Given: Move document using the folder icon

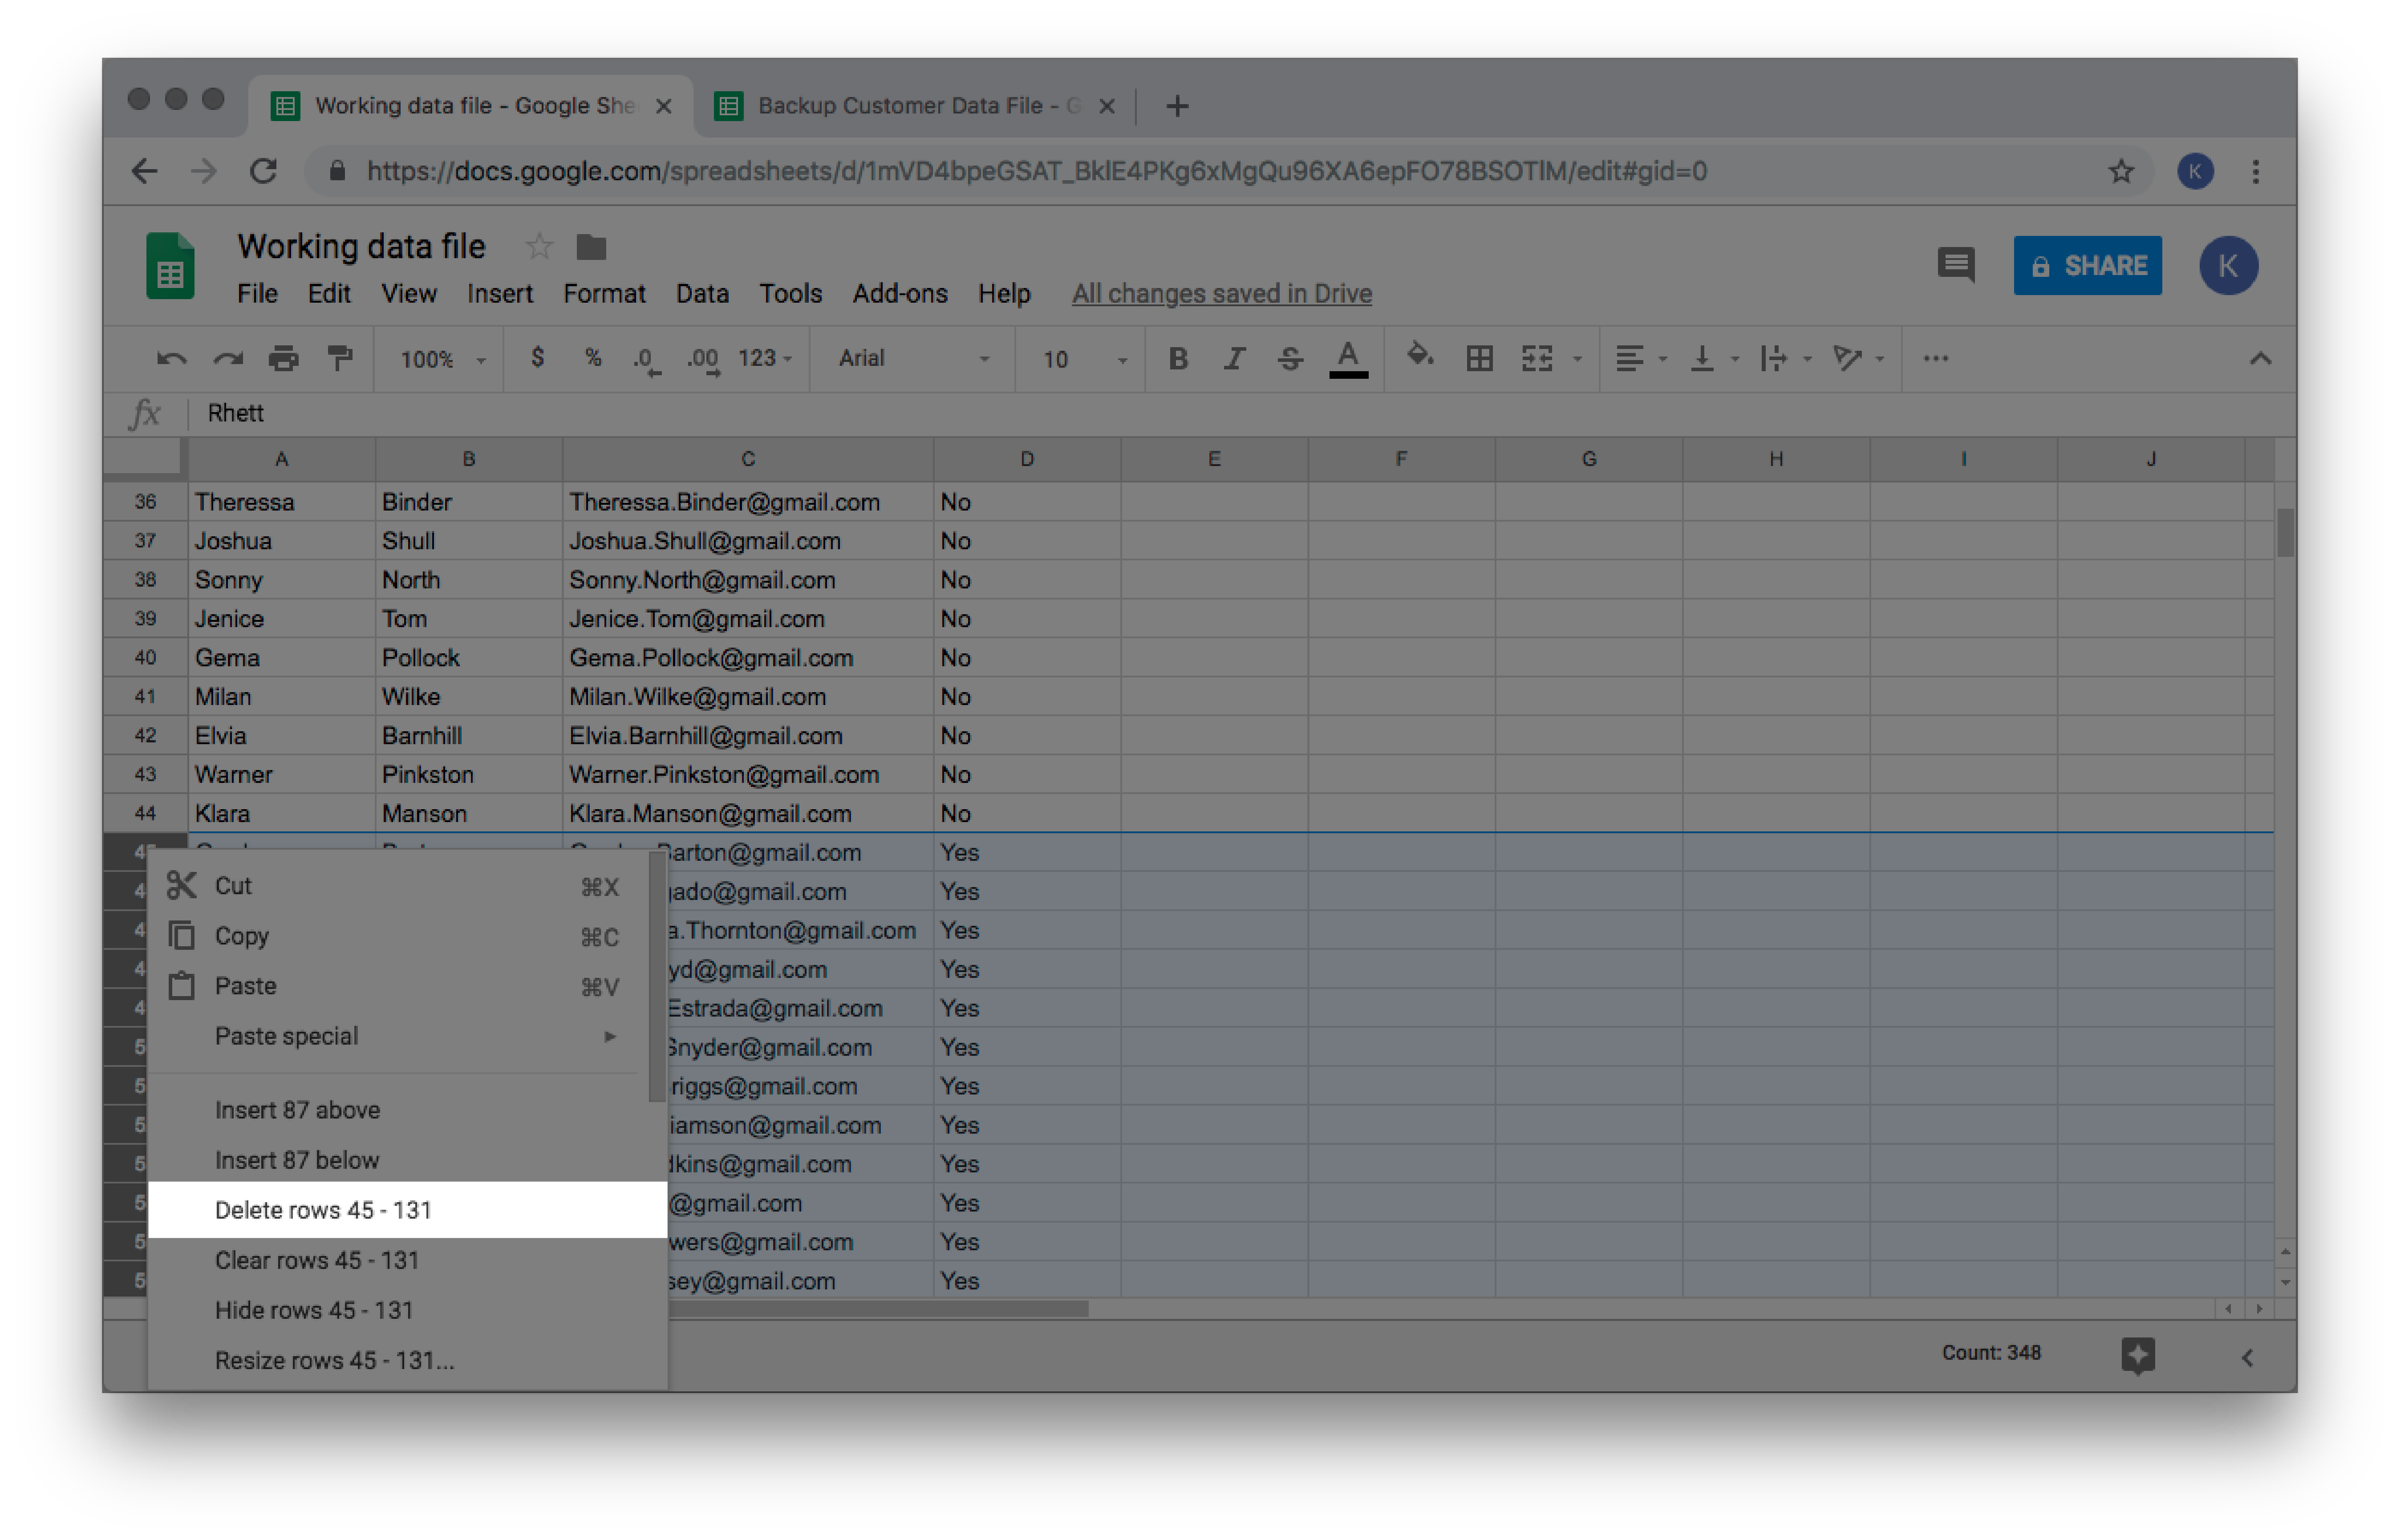Looking at the screenshot, I should click(x=592, y=246).
